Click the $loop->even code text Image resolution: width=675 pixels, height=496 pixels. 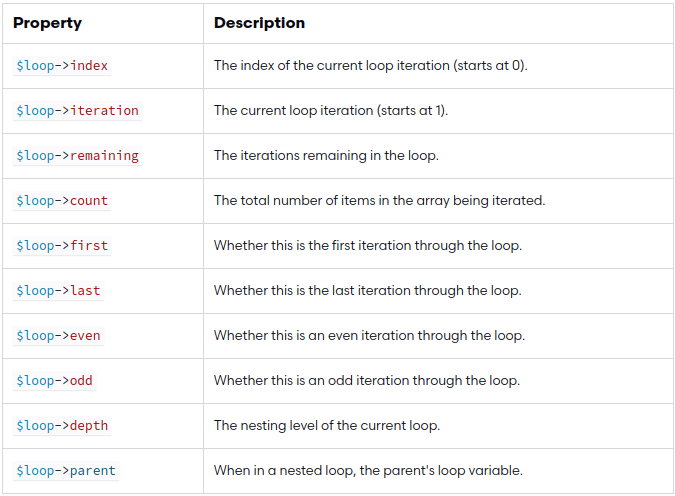pos(58,336)
